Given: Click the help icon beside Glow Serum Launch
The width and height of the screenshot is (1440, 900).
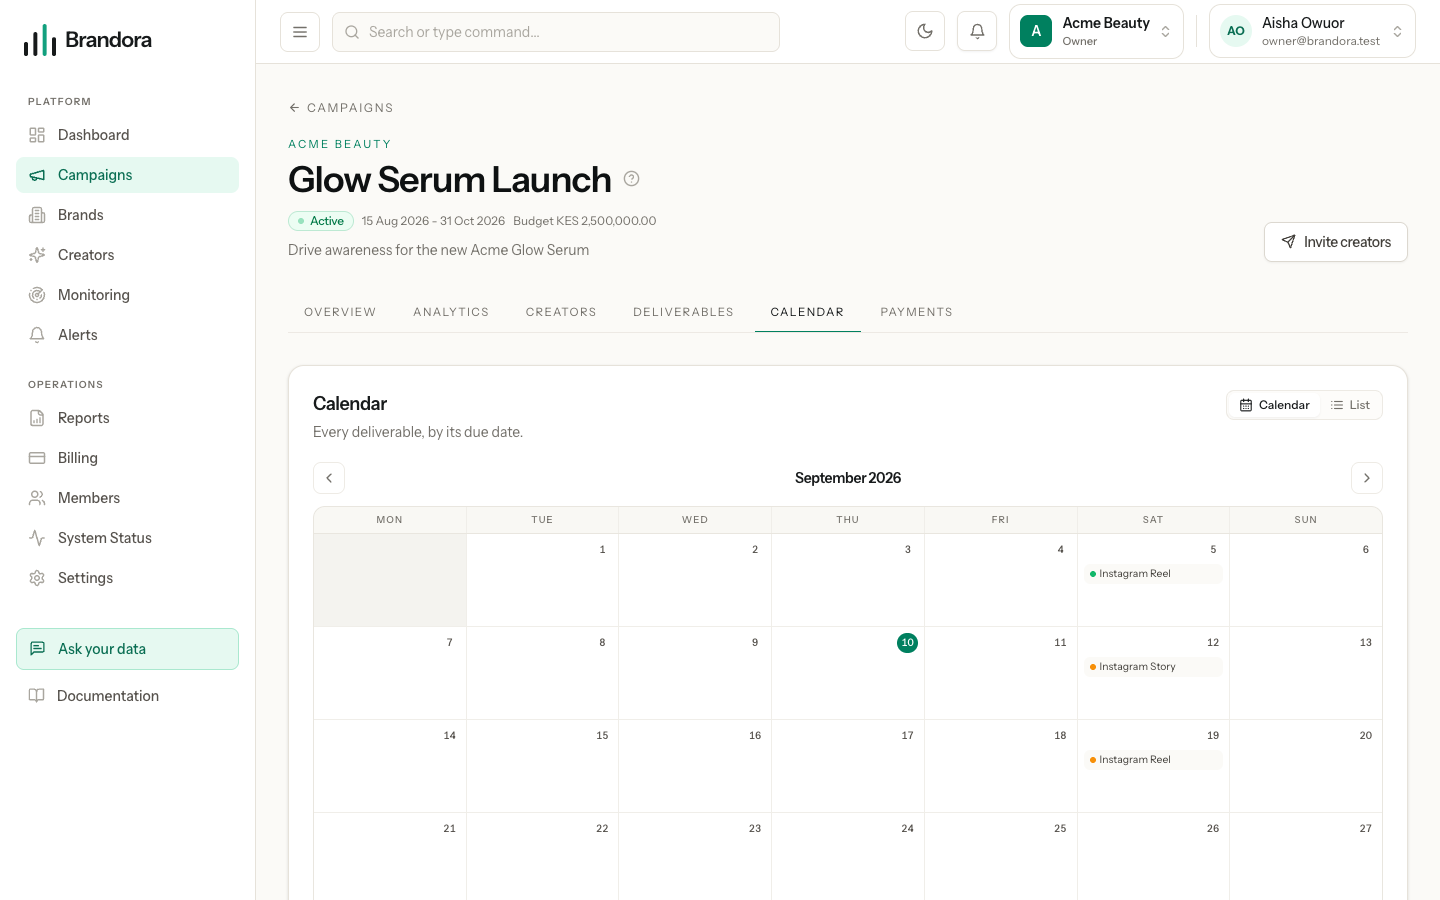Looking at the screenshot, I should pos(631,179).
